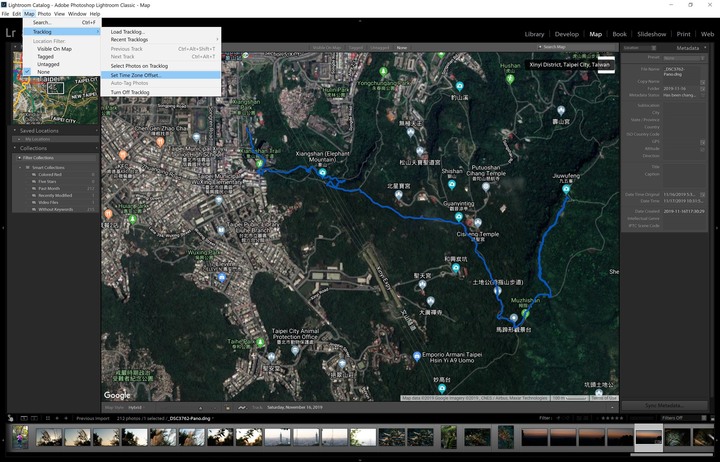720x462 pixels.
Task: Select None location filter with checkmark
Action: [62, 72]
